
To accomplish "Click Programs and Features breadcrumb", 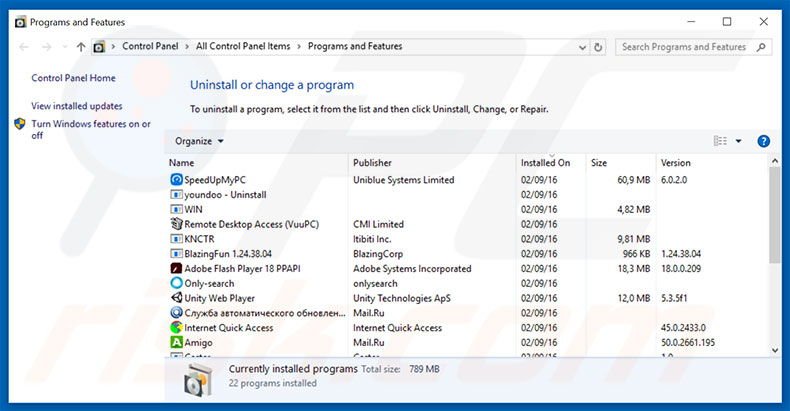I will [355, 46].
